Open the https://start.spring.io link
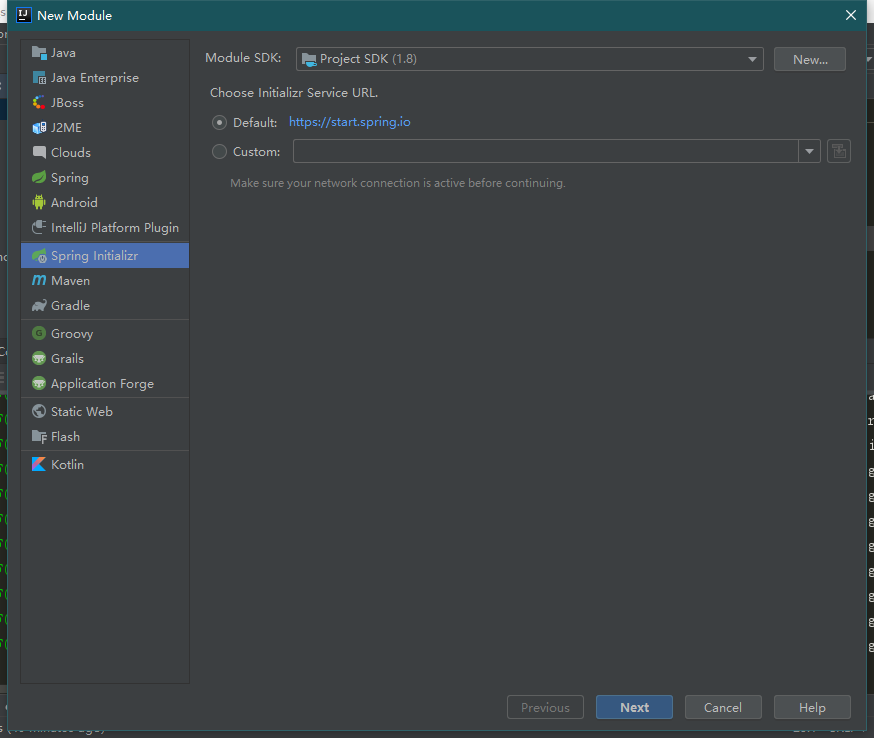 [x=349, y=122]
